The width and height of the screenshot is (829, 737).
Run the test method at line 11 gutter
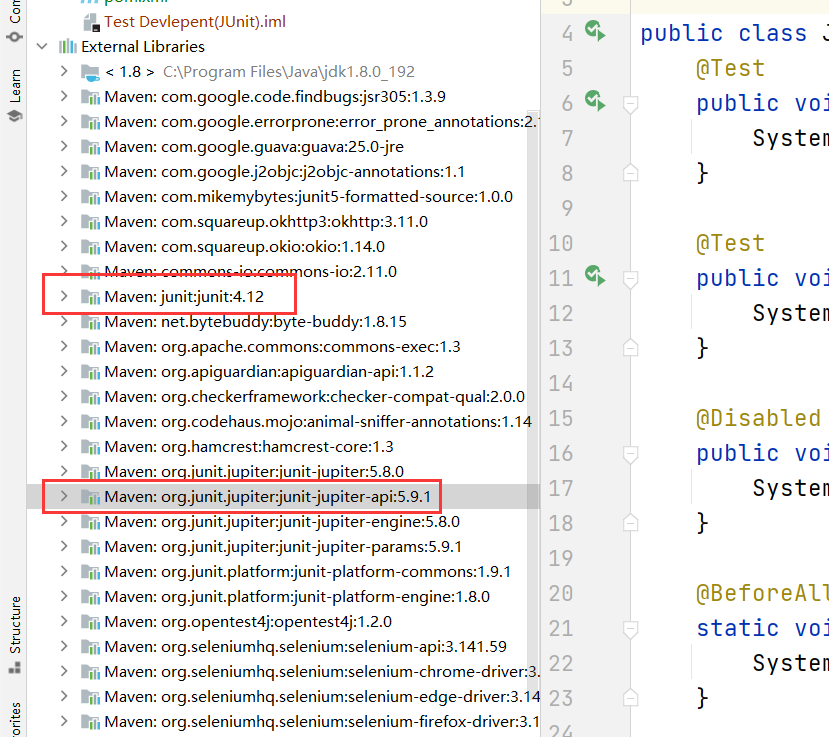(x=595, y=276)
